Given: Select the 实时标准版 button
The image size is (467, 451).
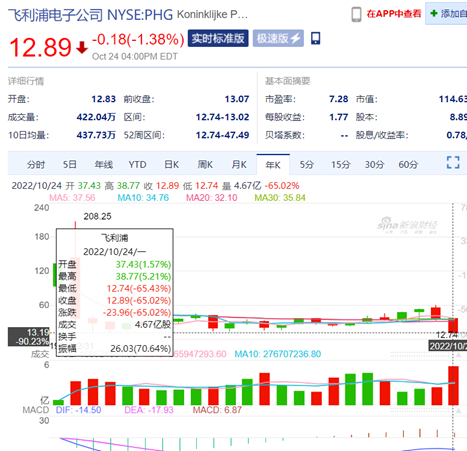Looking at the screenshot, I should pos(218,38).
